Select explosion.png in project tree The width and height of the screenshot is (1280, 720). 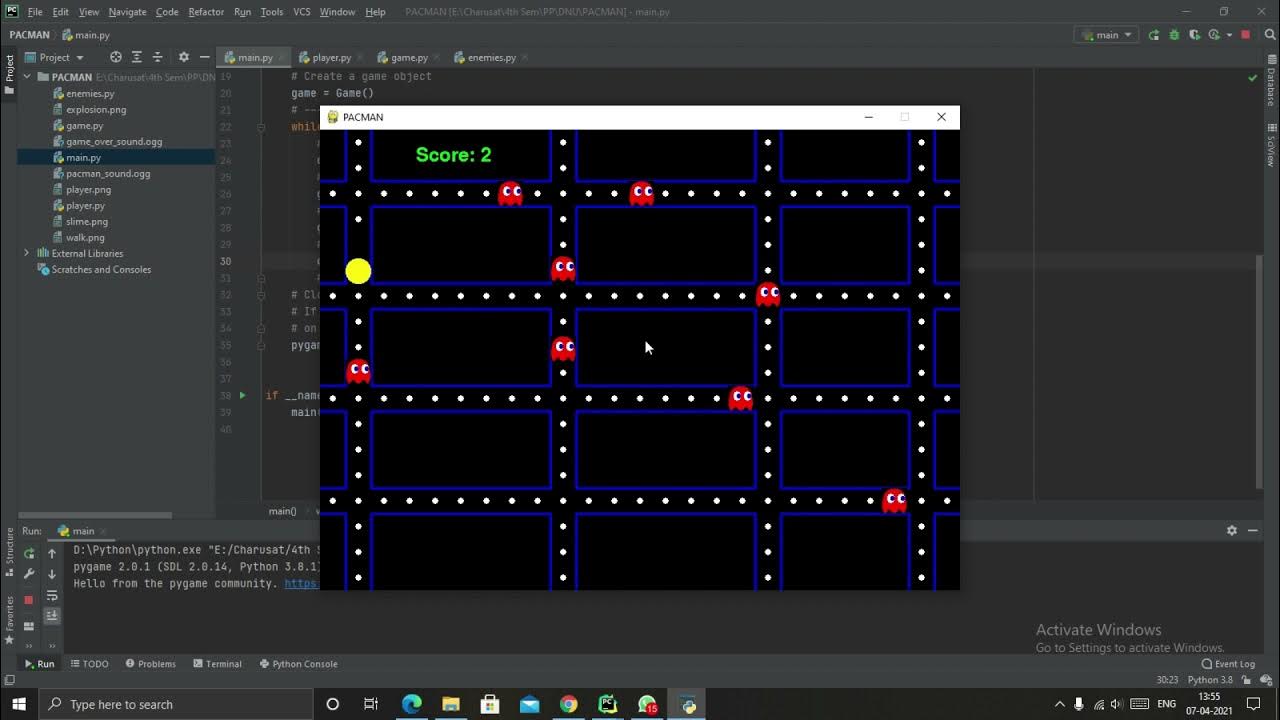96,109
